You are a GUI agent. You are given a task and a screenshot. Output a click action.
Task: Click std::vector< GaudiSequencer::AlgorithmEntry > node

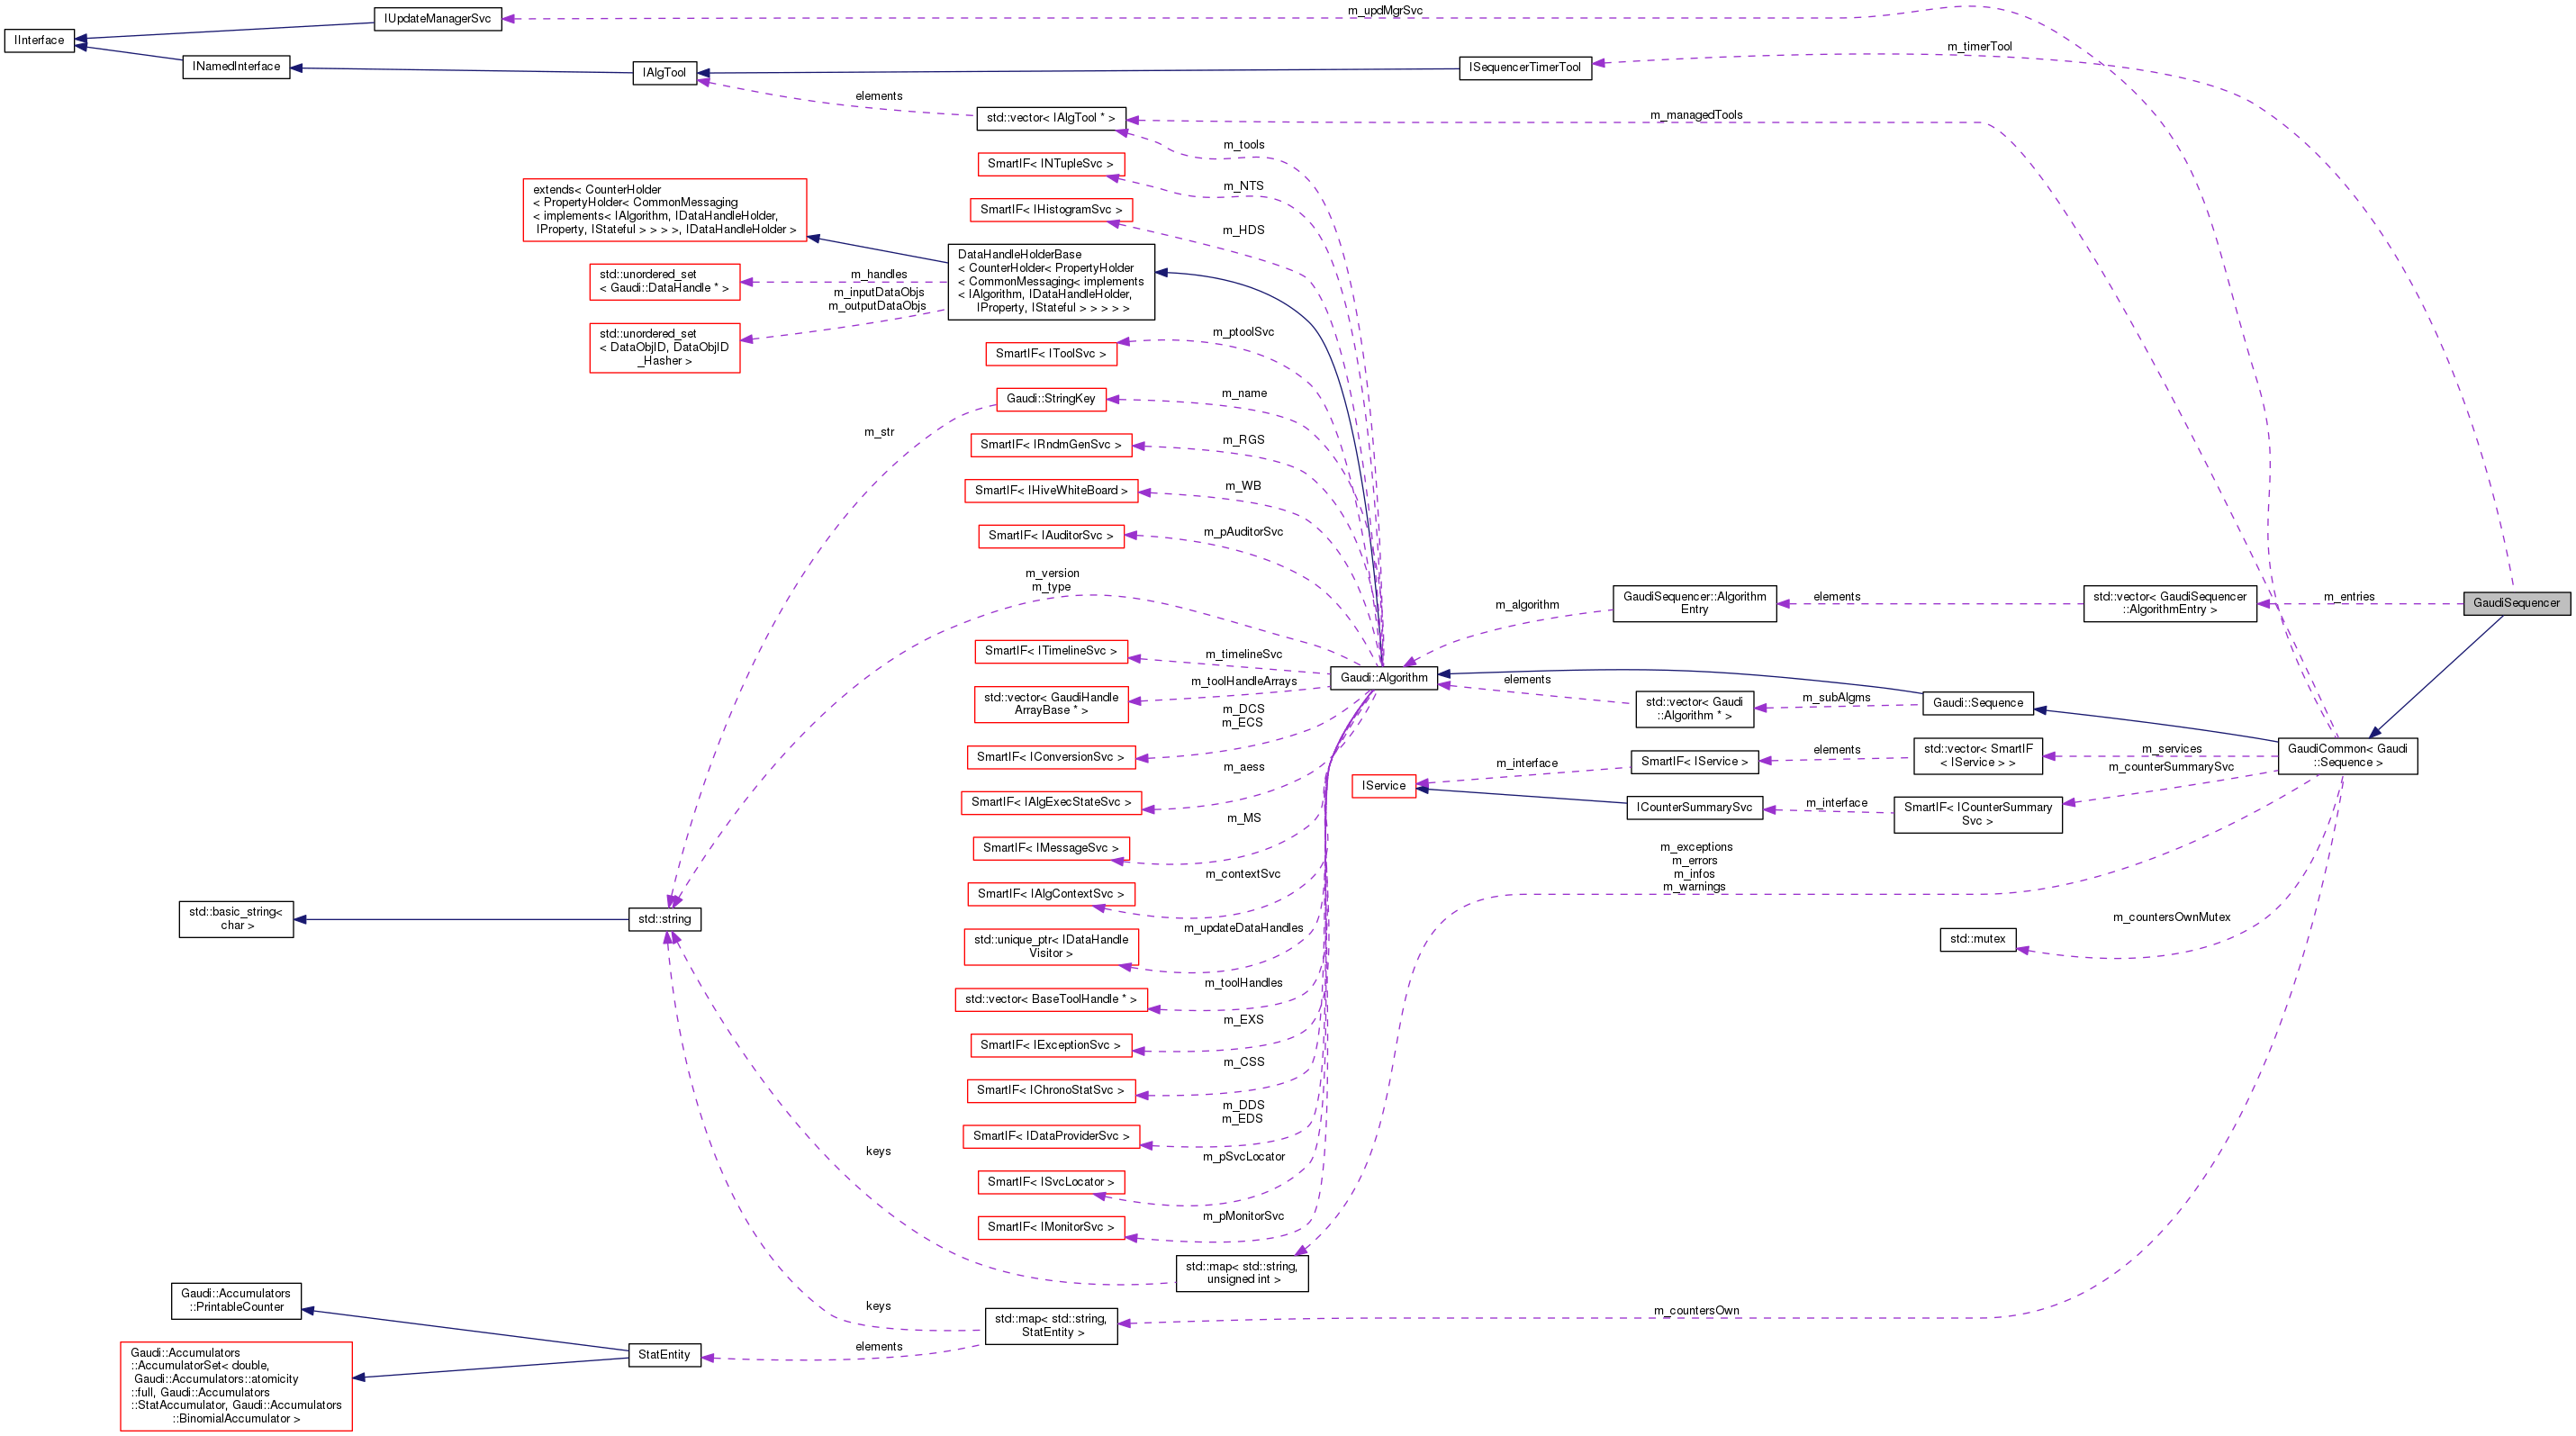2170,604
